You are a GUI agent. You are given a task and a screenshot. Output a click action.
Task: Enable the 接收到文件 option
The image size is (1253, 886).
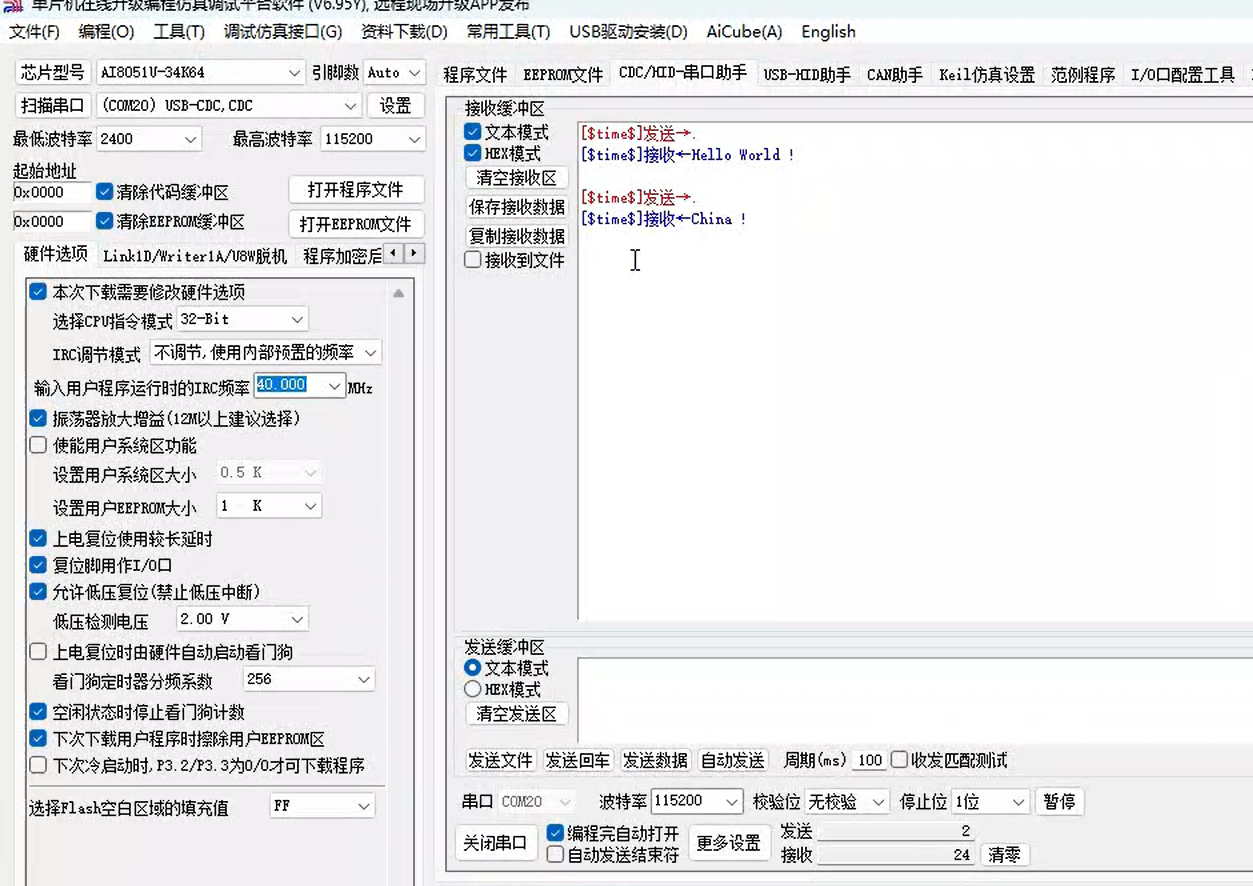pyautogui.click(x=471, y=261)
